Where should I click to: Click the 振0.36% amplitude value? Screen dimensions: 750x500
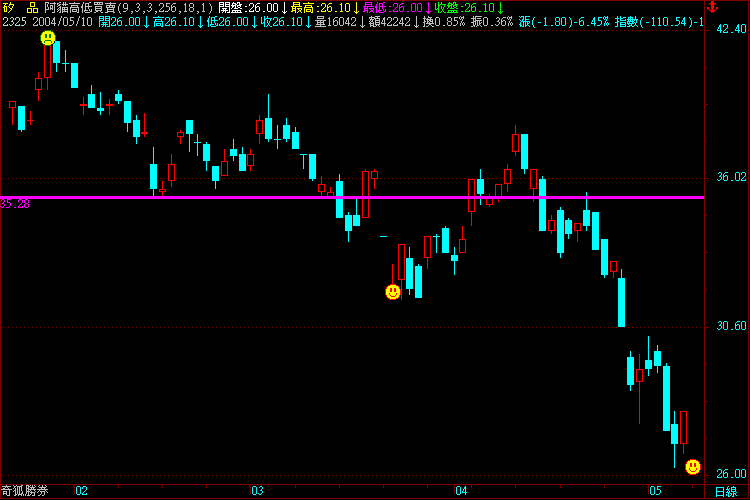tap(492, 22)
